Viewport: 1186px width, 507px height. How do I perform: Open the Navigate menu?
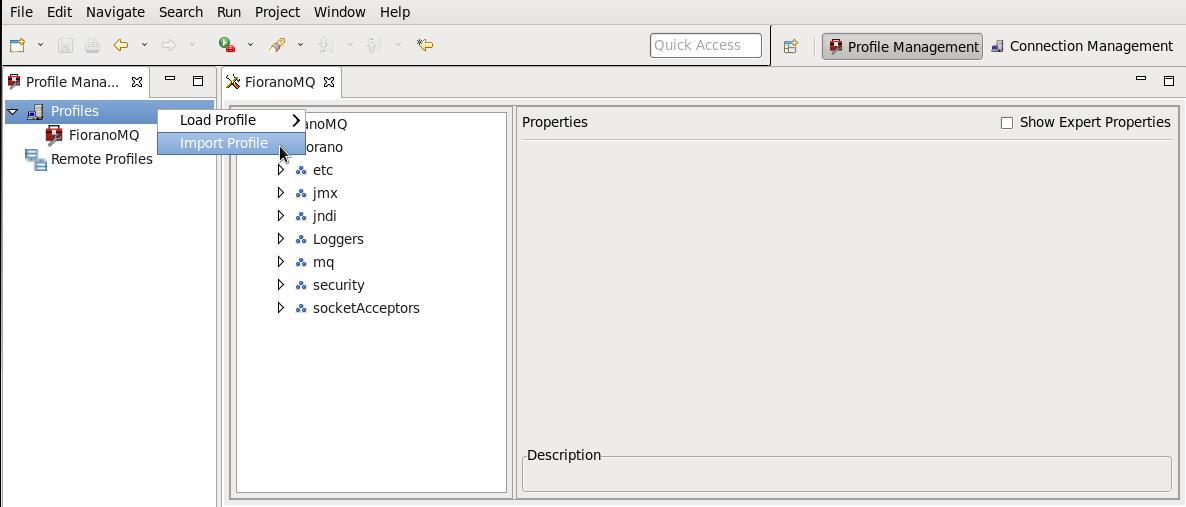115,12
